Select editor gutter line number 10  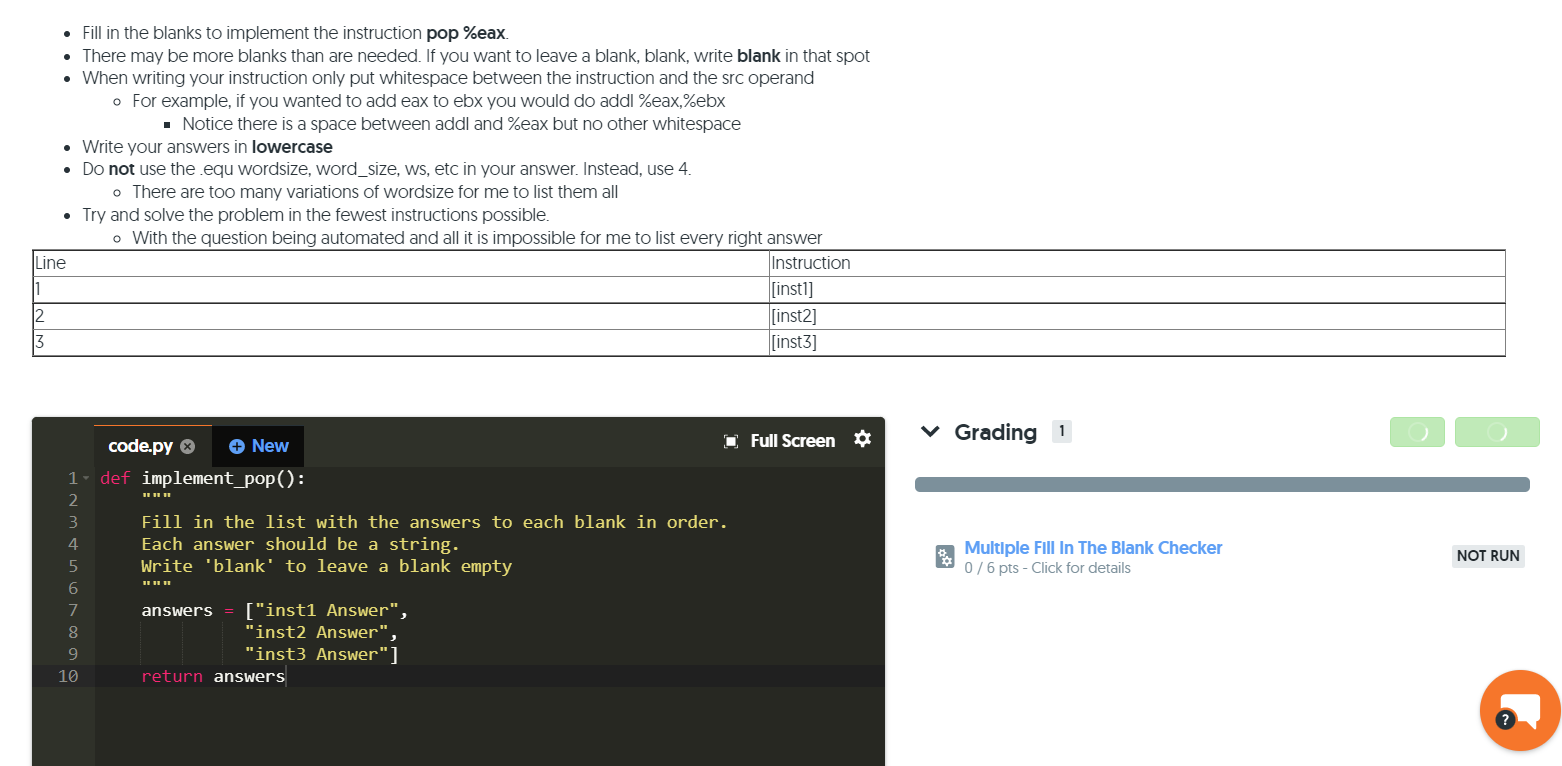(x=68, y=676)
